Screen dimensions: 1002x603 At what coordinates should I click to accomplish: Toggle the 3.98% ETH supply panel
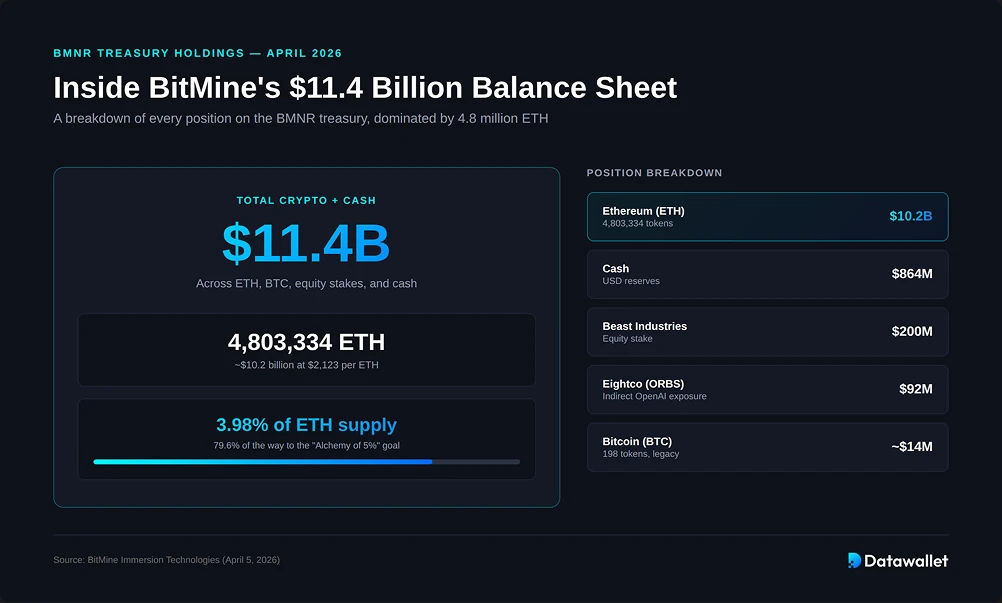pyautogui.click(x=306, y=438)
